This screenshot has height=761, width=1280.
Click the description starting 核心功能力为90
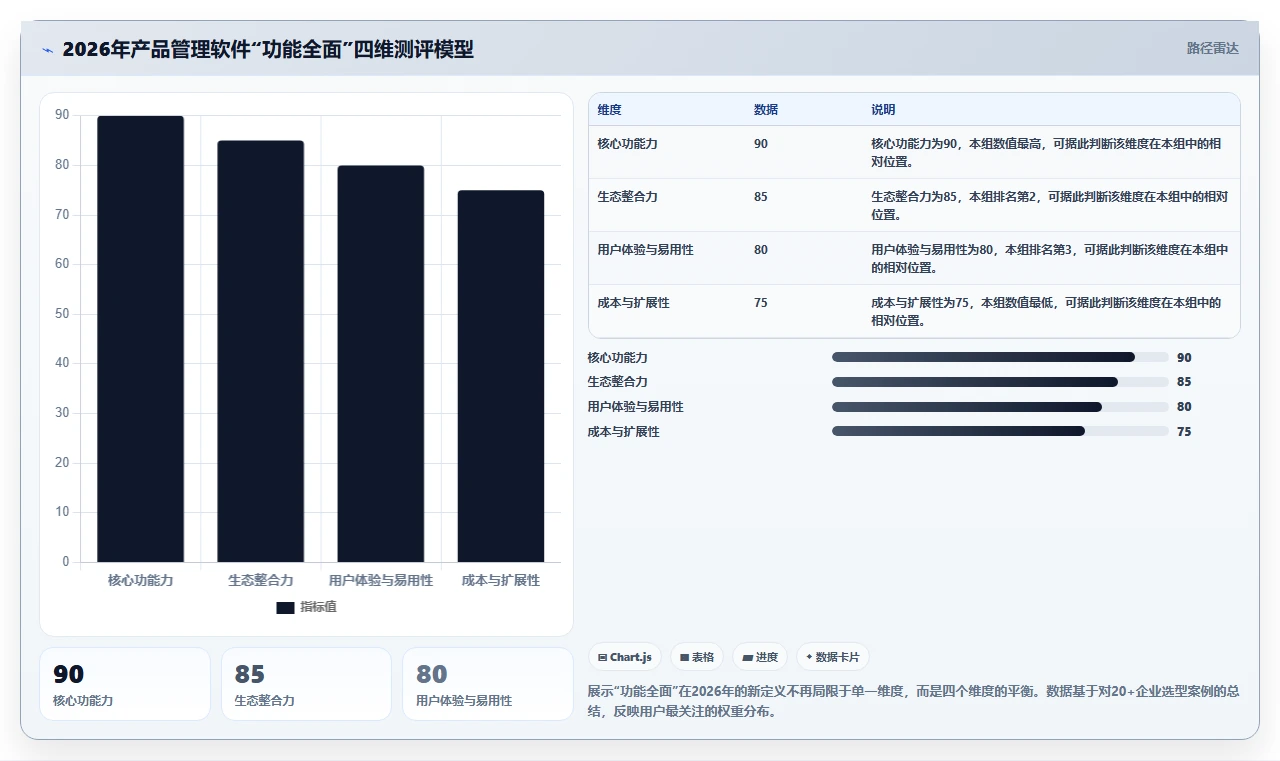click(x=1046, y=153)
